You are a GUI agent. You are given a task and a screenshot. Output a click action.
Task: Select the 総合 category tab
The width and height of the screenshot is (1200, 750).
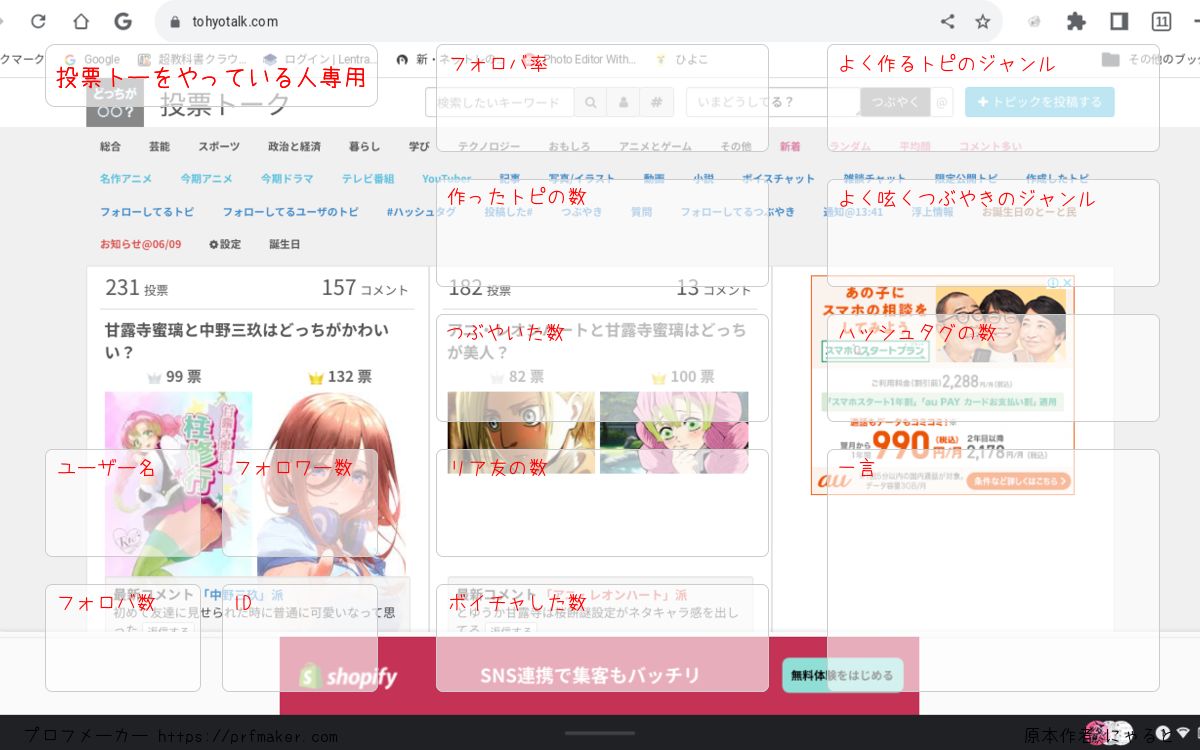(x=110, y=146)
